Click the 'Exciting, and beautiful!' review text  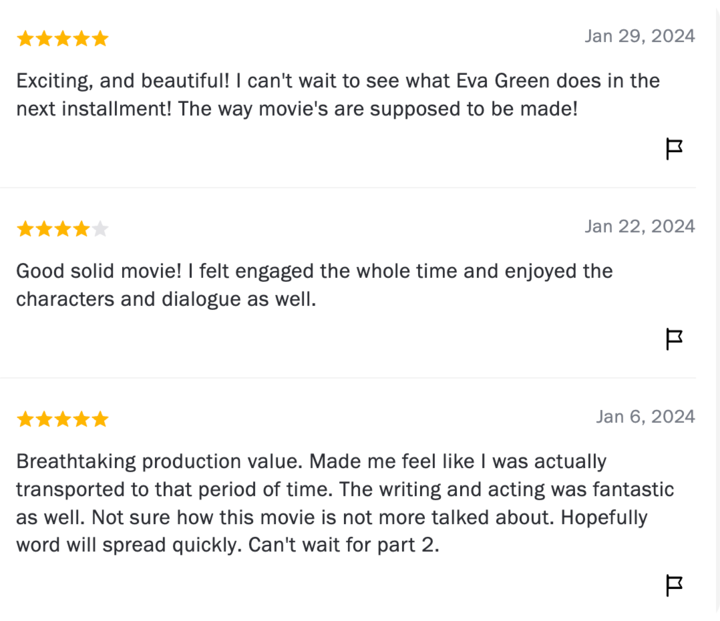(338, 95)
